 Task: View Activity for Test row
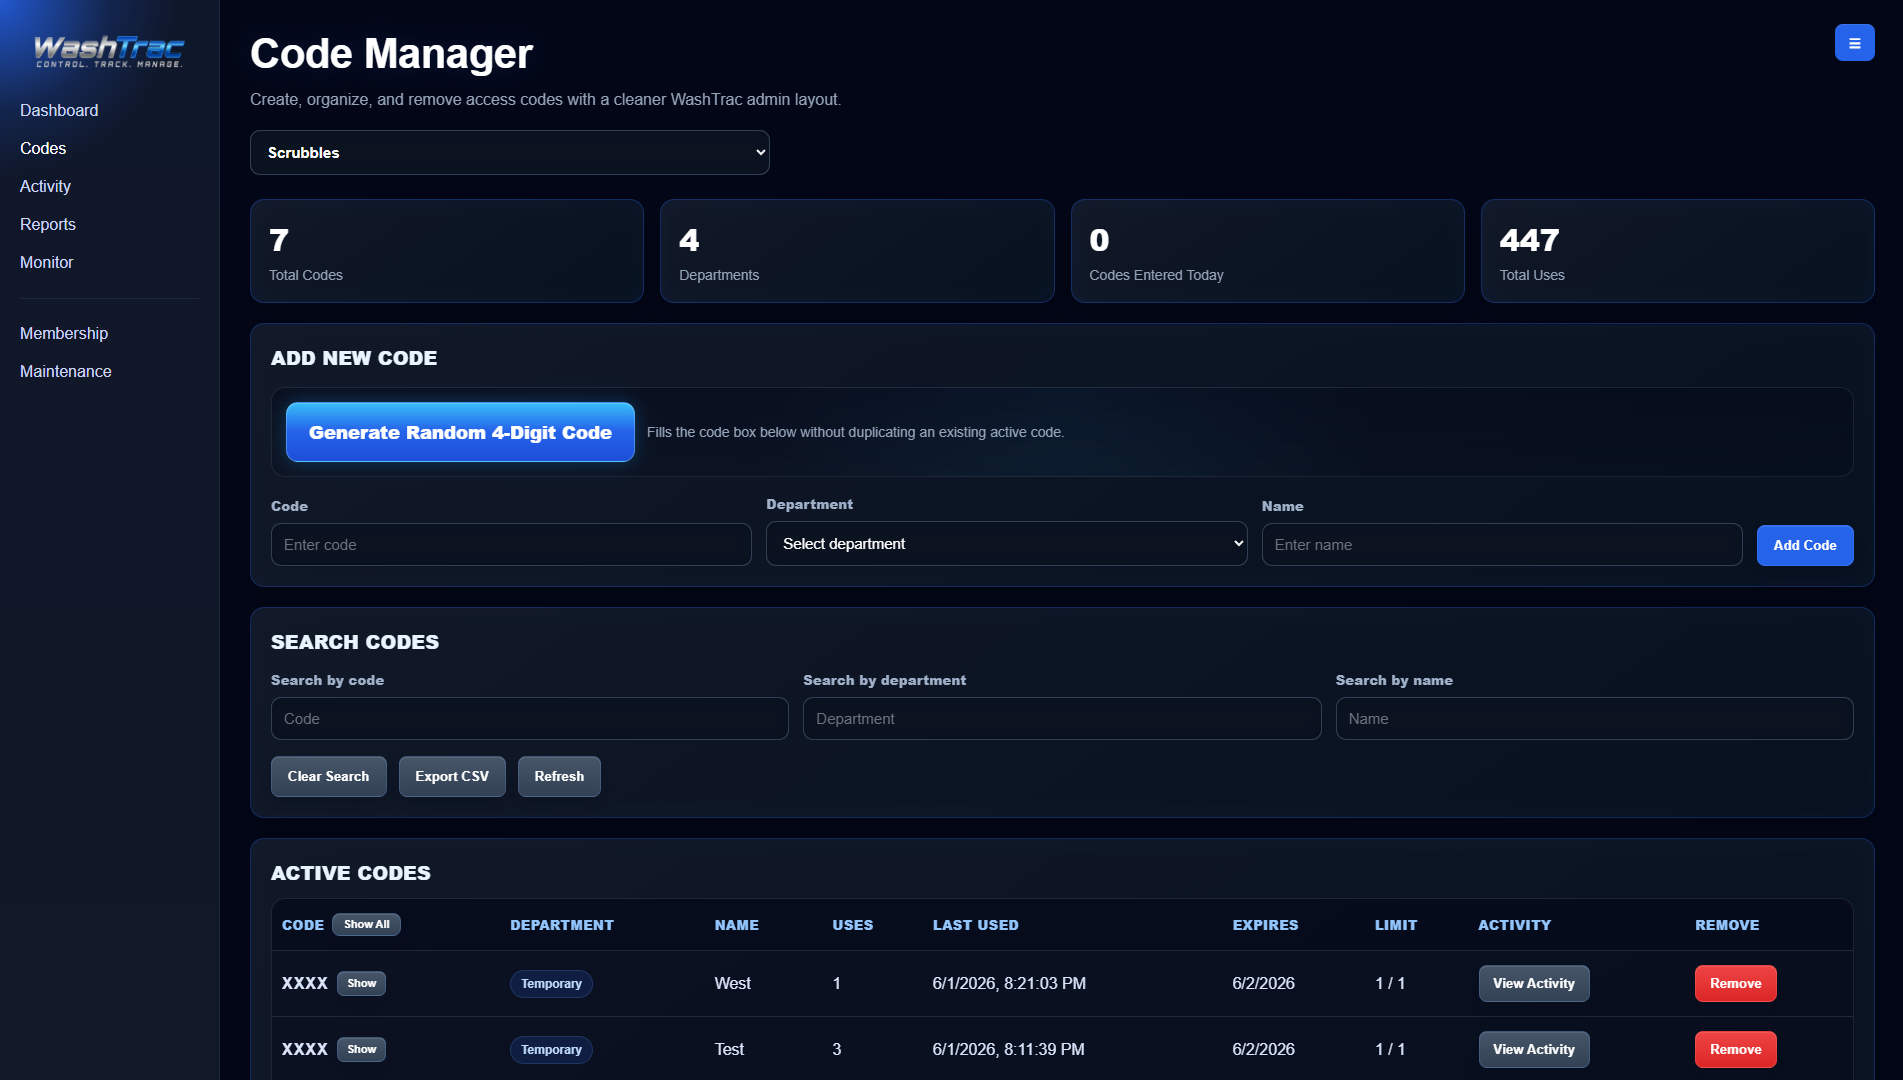(x=1533, y=1050)
